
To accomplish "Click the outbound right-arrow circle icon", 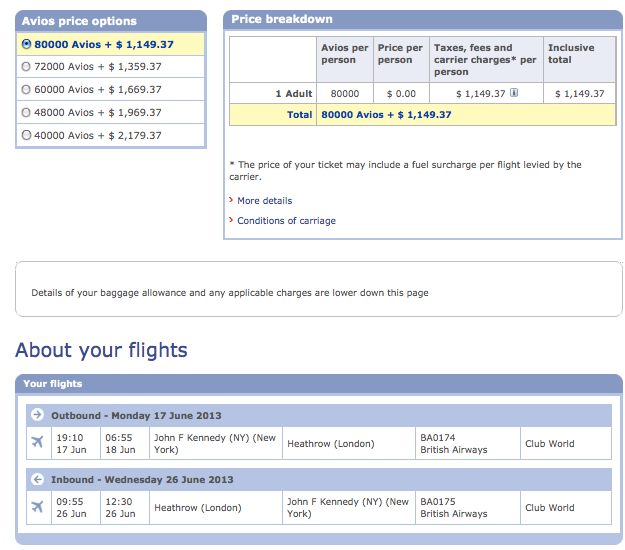I will [37, 415].
